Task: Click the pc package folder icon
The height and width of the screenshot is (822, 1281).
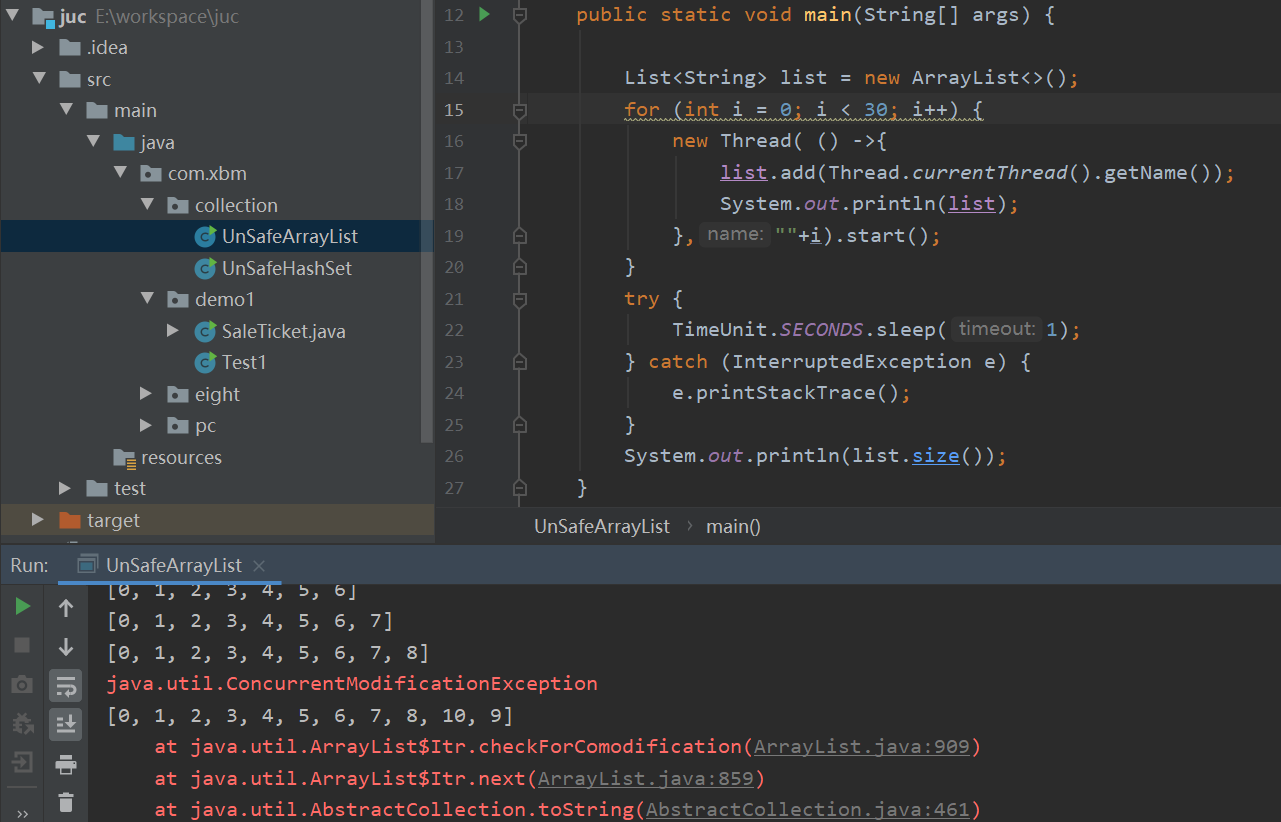Action: click(178, 425)
